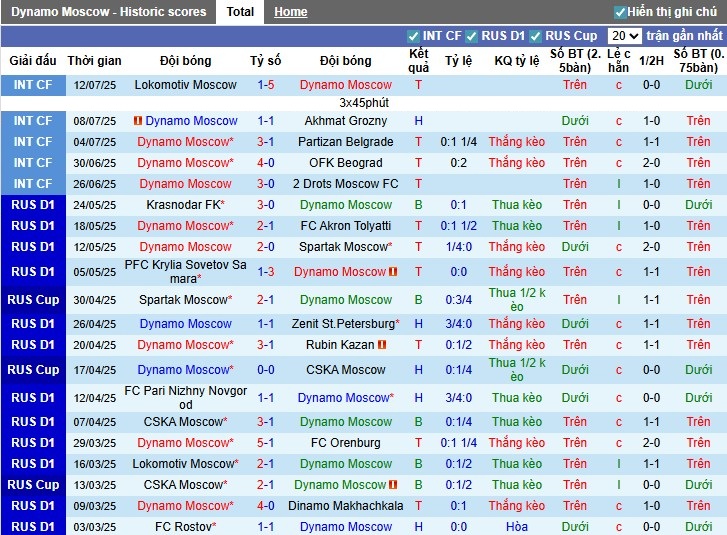Image resolution: width=727 pixels, height=535 pixels.
Task: Click red card icon next to Rubin Kazan
Action: tap(383, 345)
